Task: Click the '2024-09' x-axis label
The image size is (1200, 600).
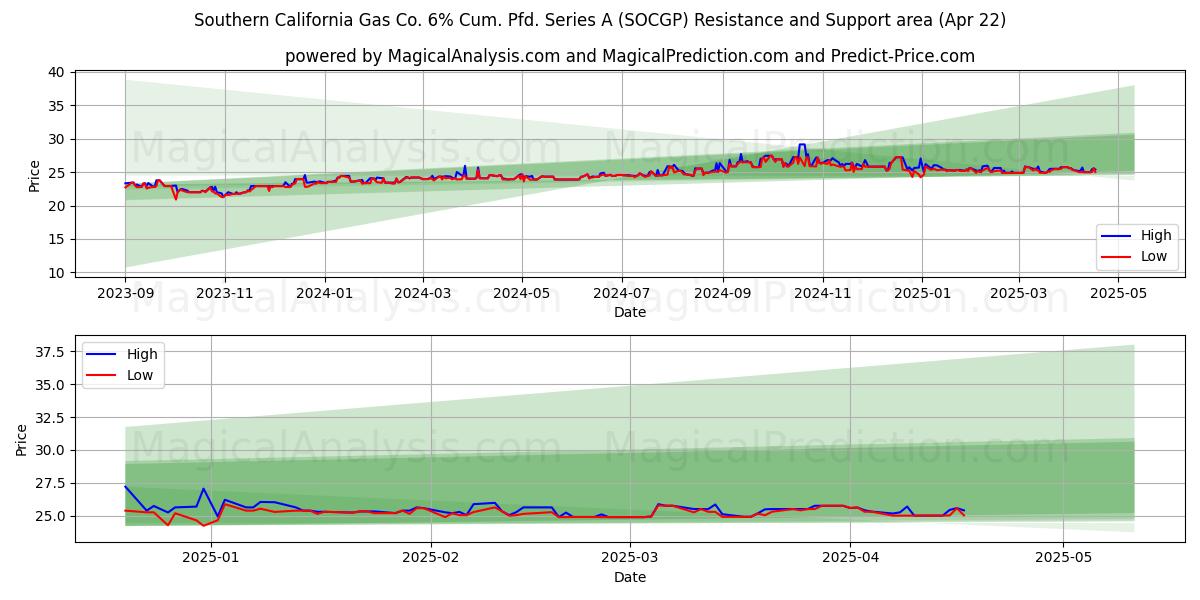Action: coord(722,294)
